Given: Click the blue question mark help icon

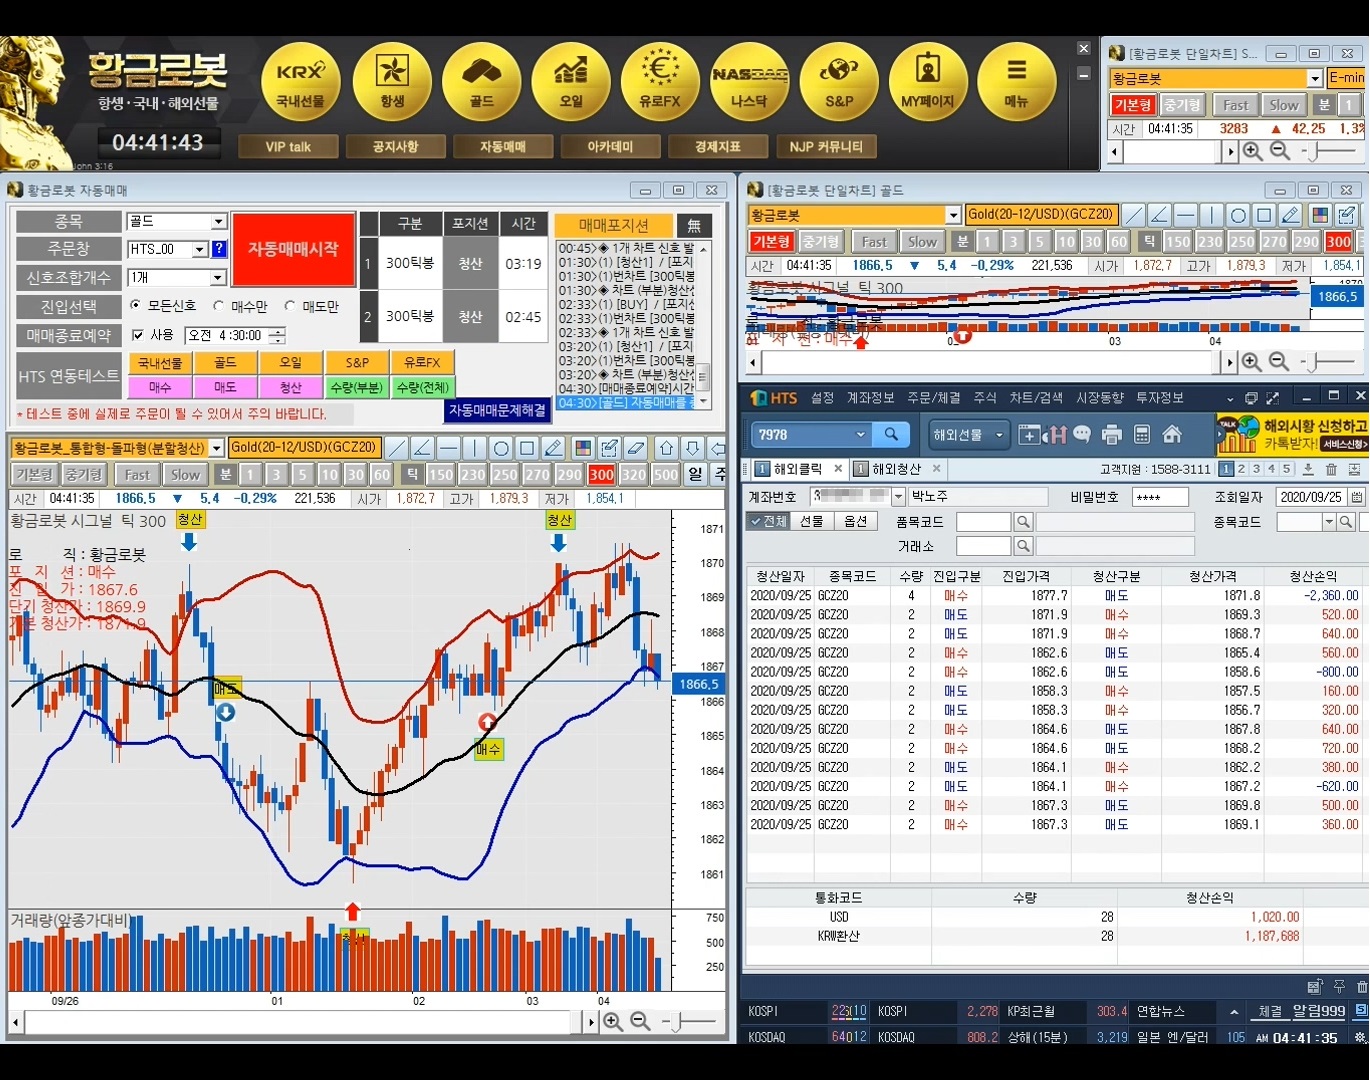Looking at the screenshot, I should pos(219,249).
